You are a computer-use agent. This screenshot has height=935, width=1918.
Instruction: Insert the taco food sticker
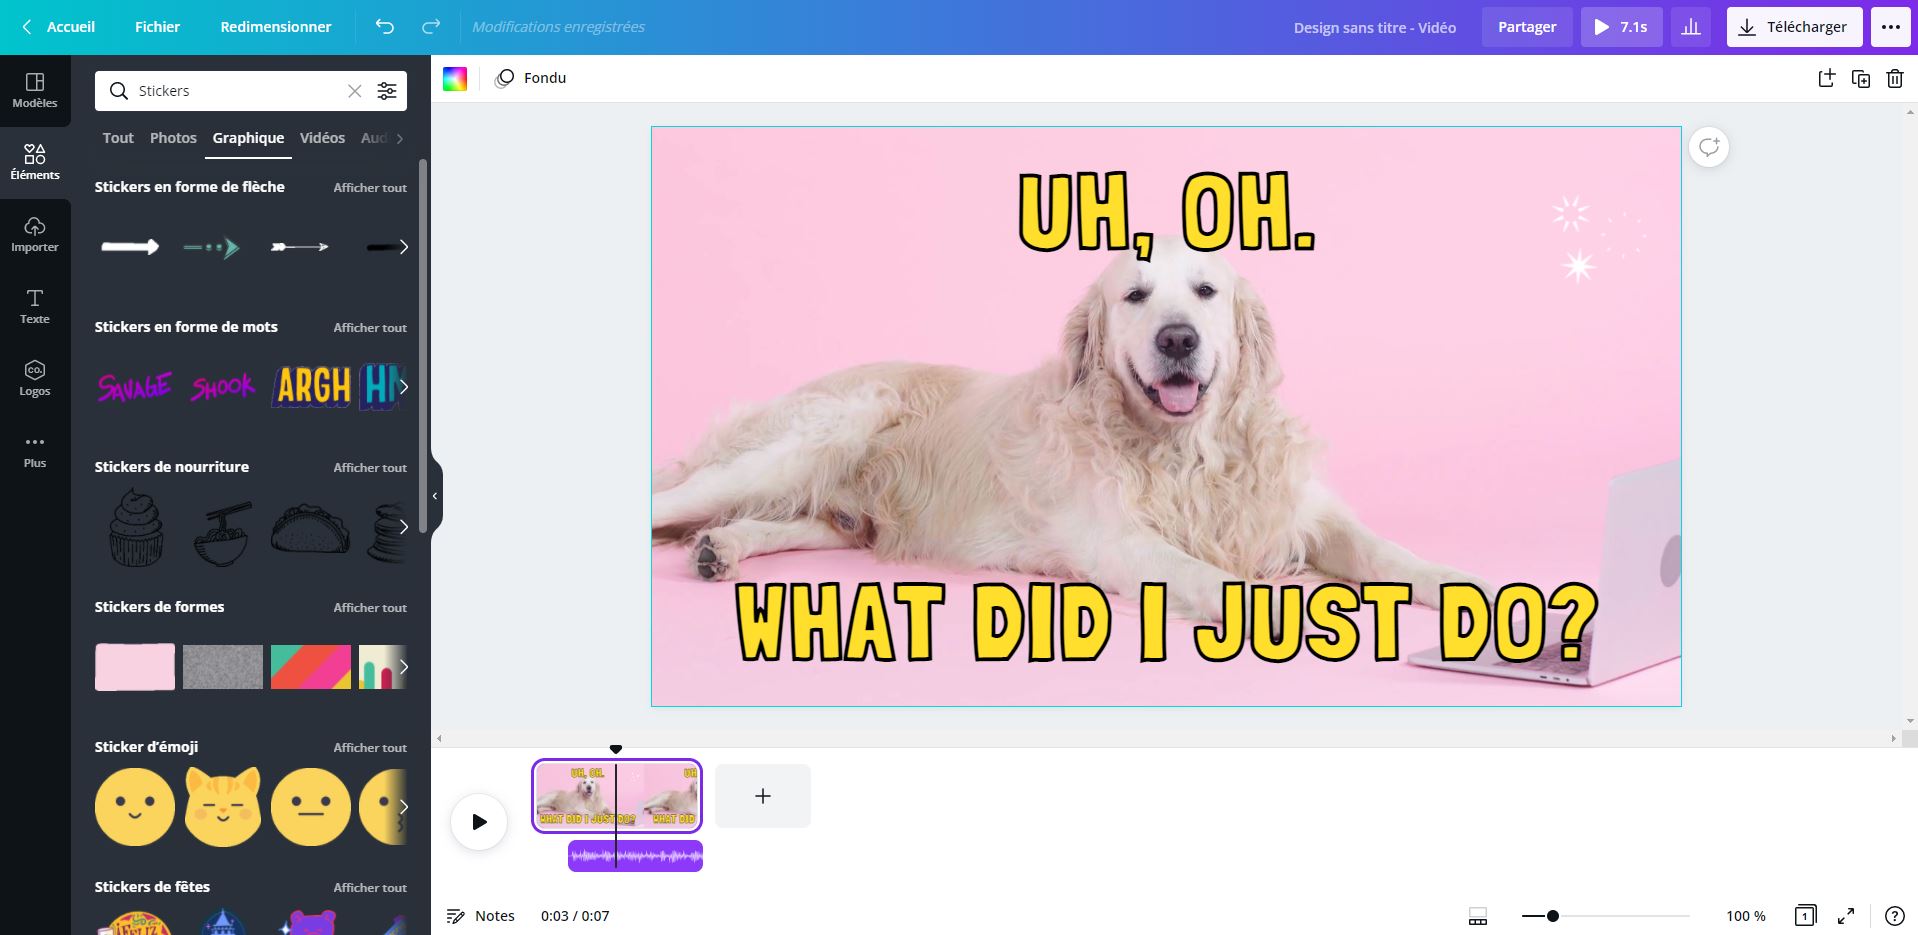311,529
